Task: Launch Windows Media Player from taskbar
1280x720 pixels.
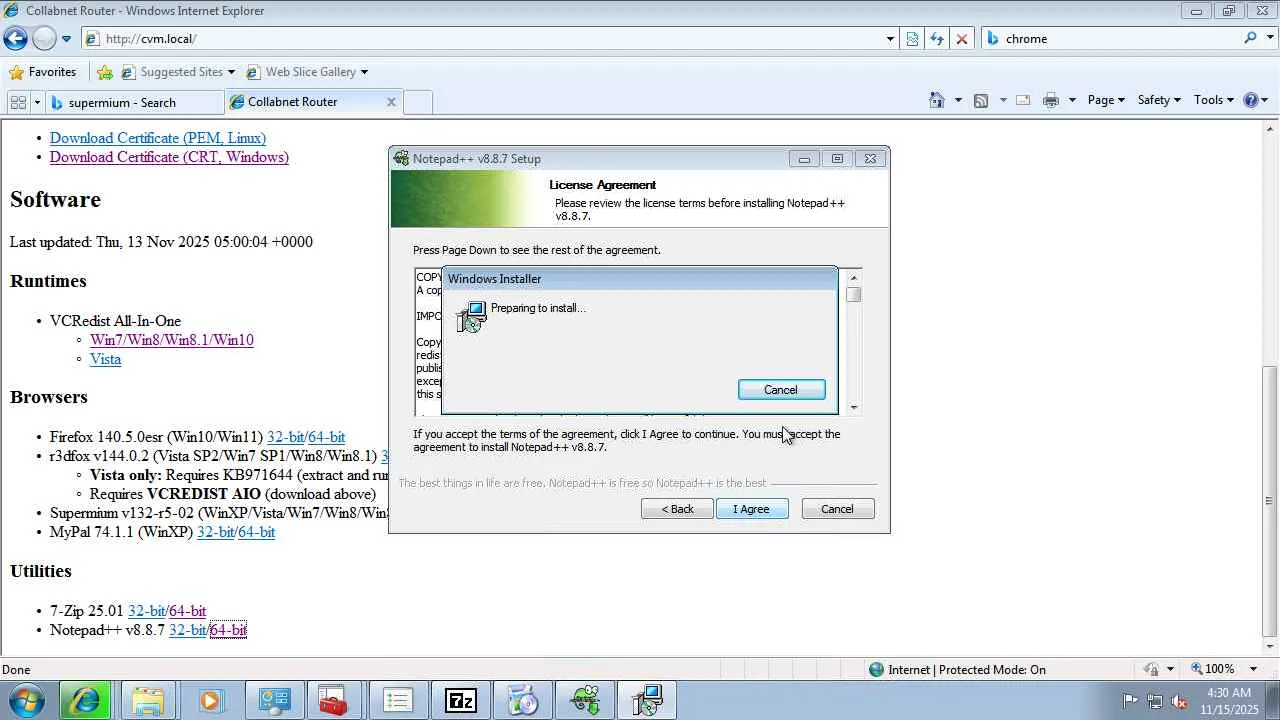Action: pyautogui.click(x=210, y=701)
